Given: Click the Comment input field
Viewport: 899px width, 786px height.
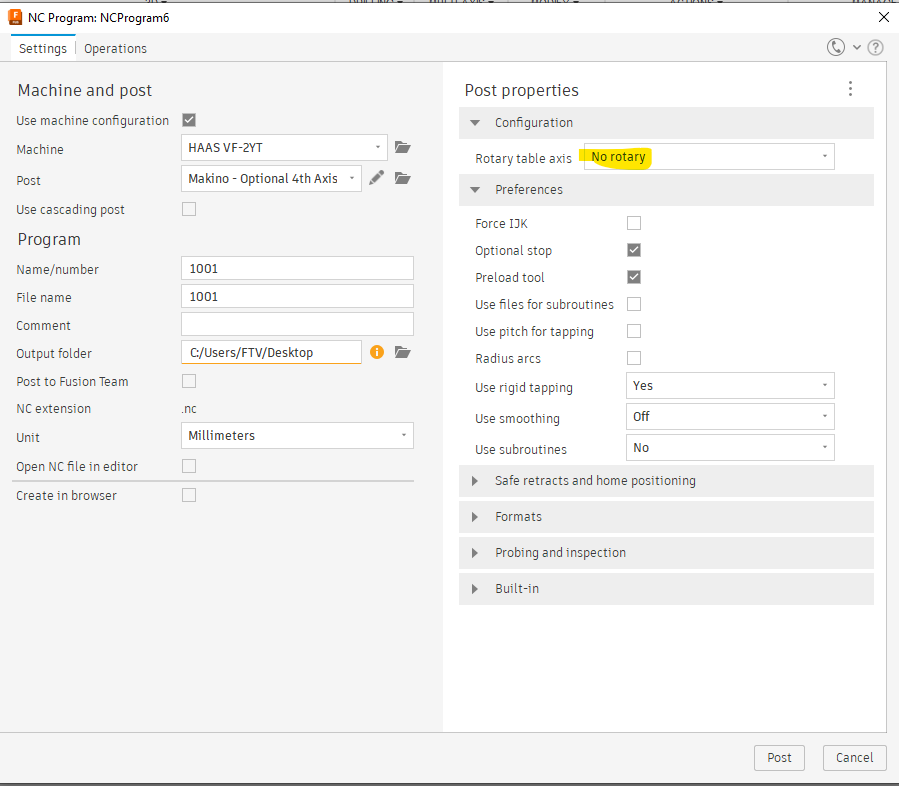Looking at the screenshot, I should tap(296, 323).
